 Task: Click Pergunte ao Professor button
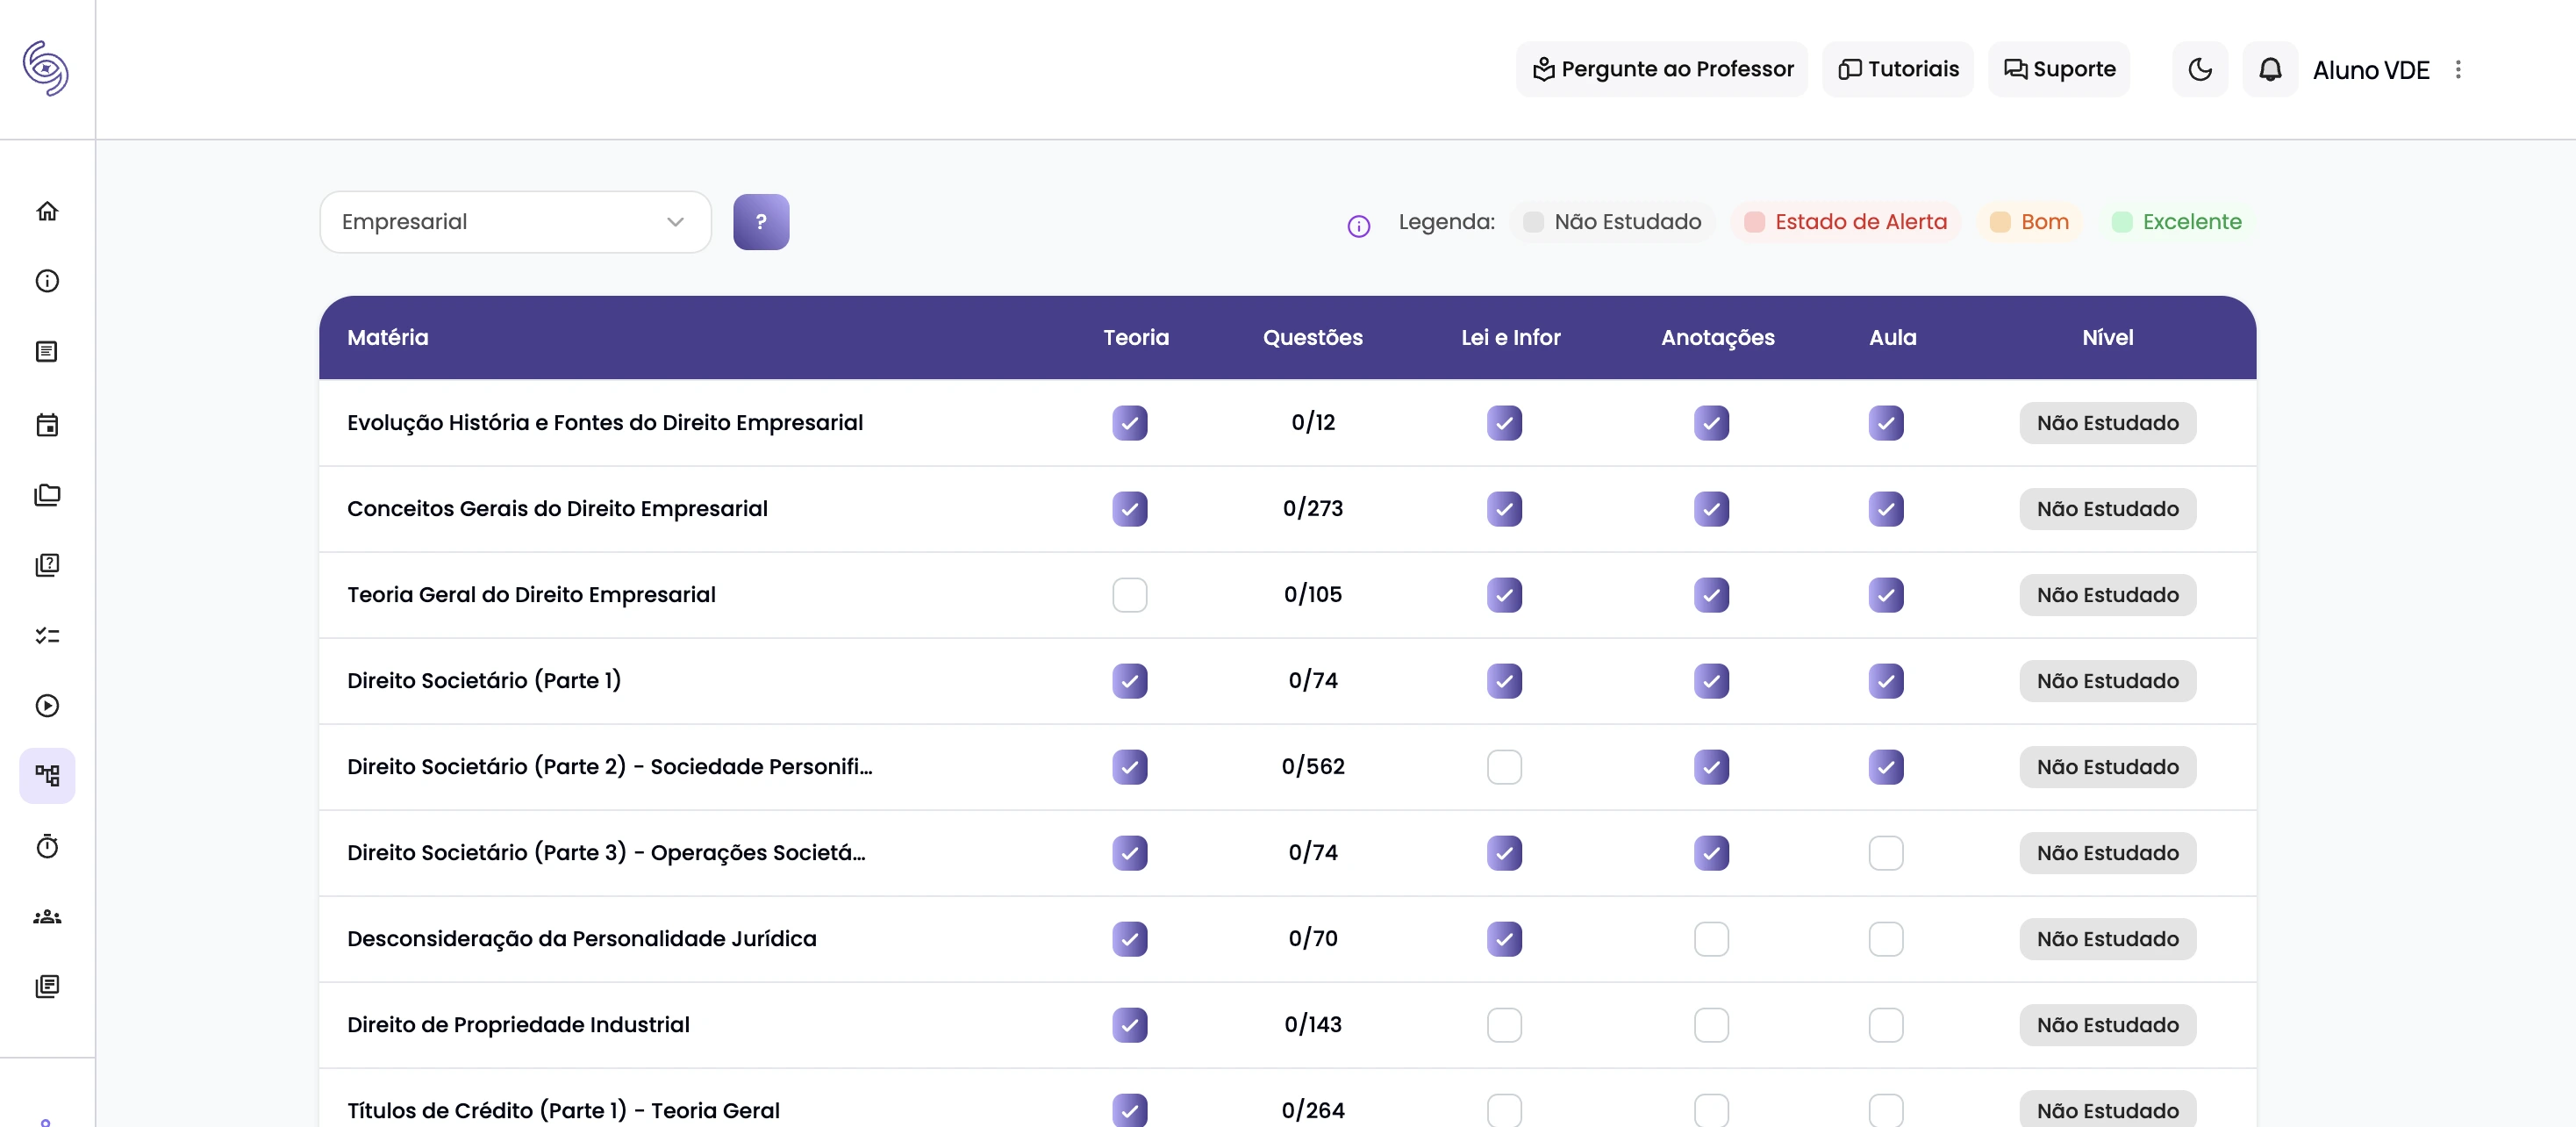click(x=1662, y=69)
